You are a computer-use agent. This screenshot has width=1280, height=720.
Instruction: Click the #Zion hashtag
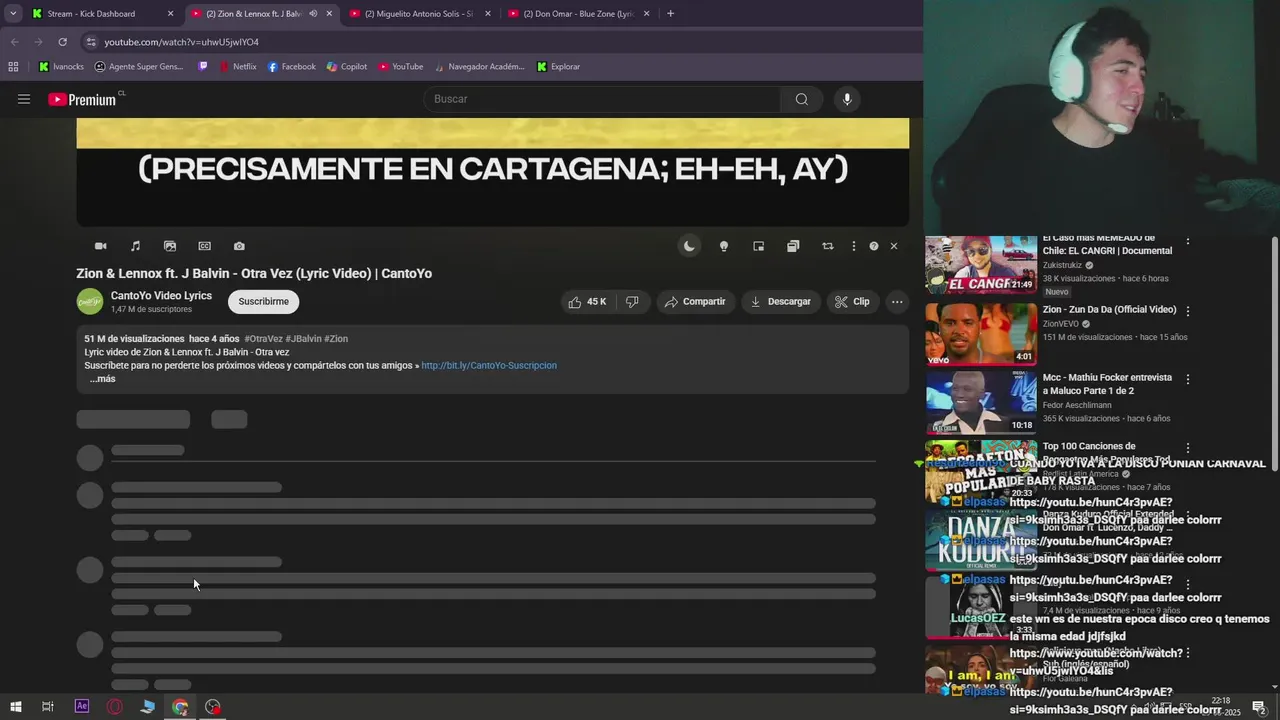point(336,339)
